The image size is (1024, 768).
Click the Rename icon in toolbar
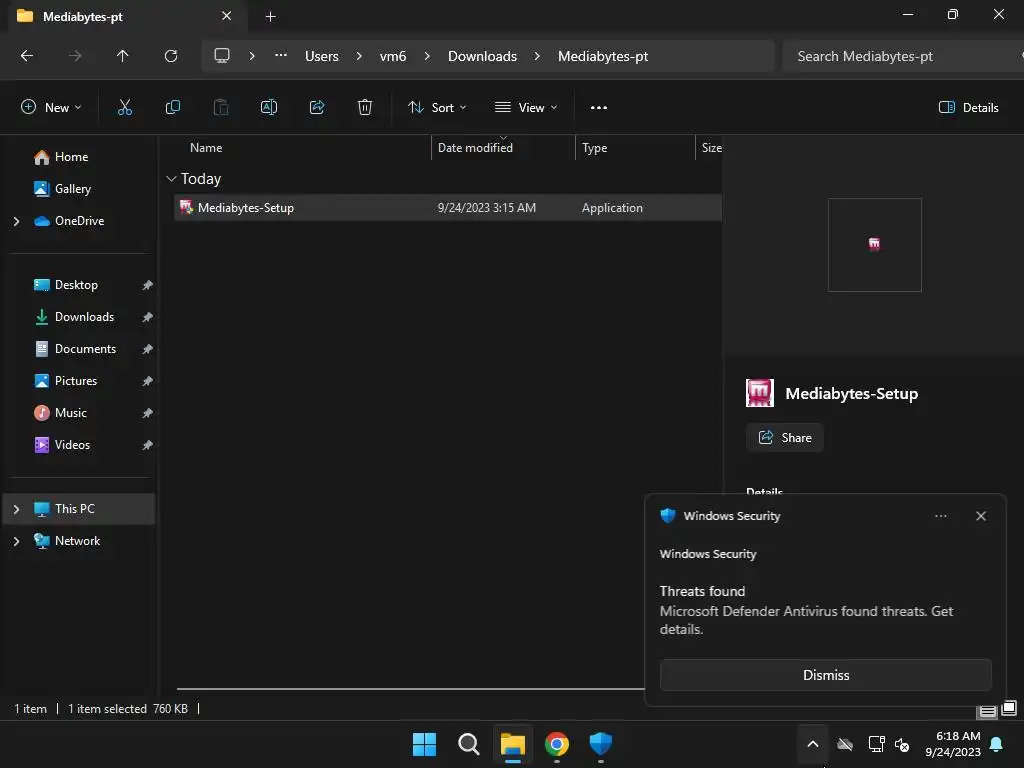[x=269, y=108]
